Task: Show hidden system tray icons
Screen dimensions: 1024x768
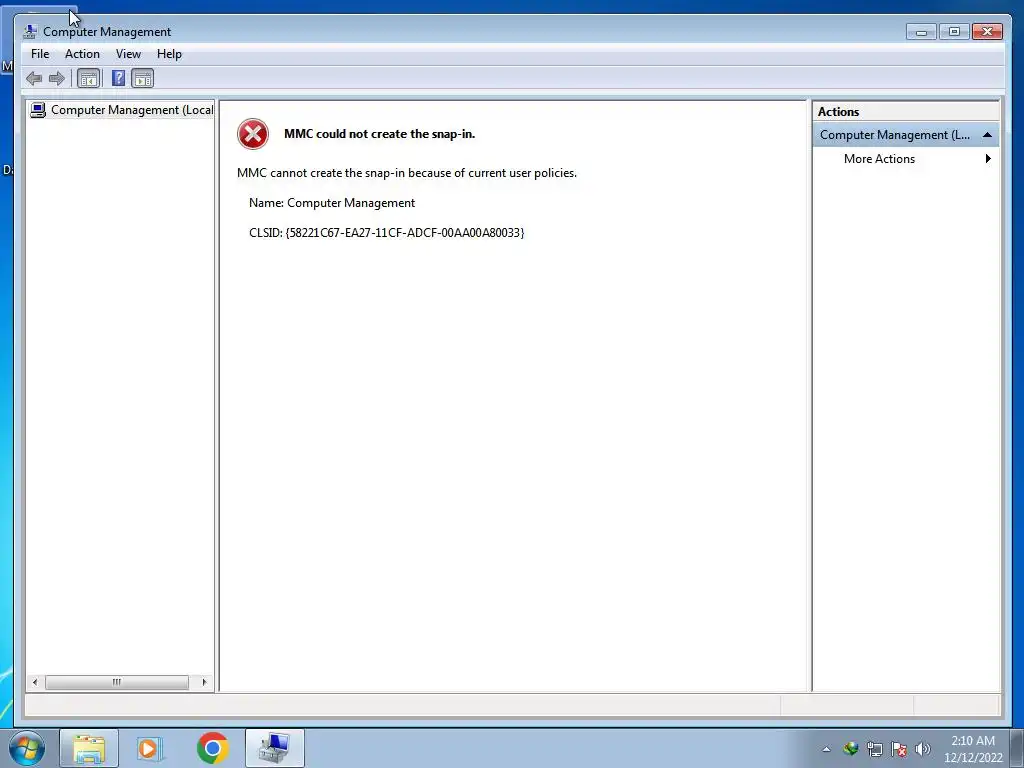Action: pos(826,749)
